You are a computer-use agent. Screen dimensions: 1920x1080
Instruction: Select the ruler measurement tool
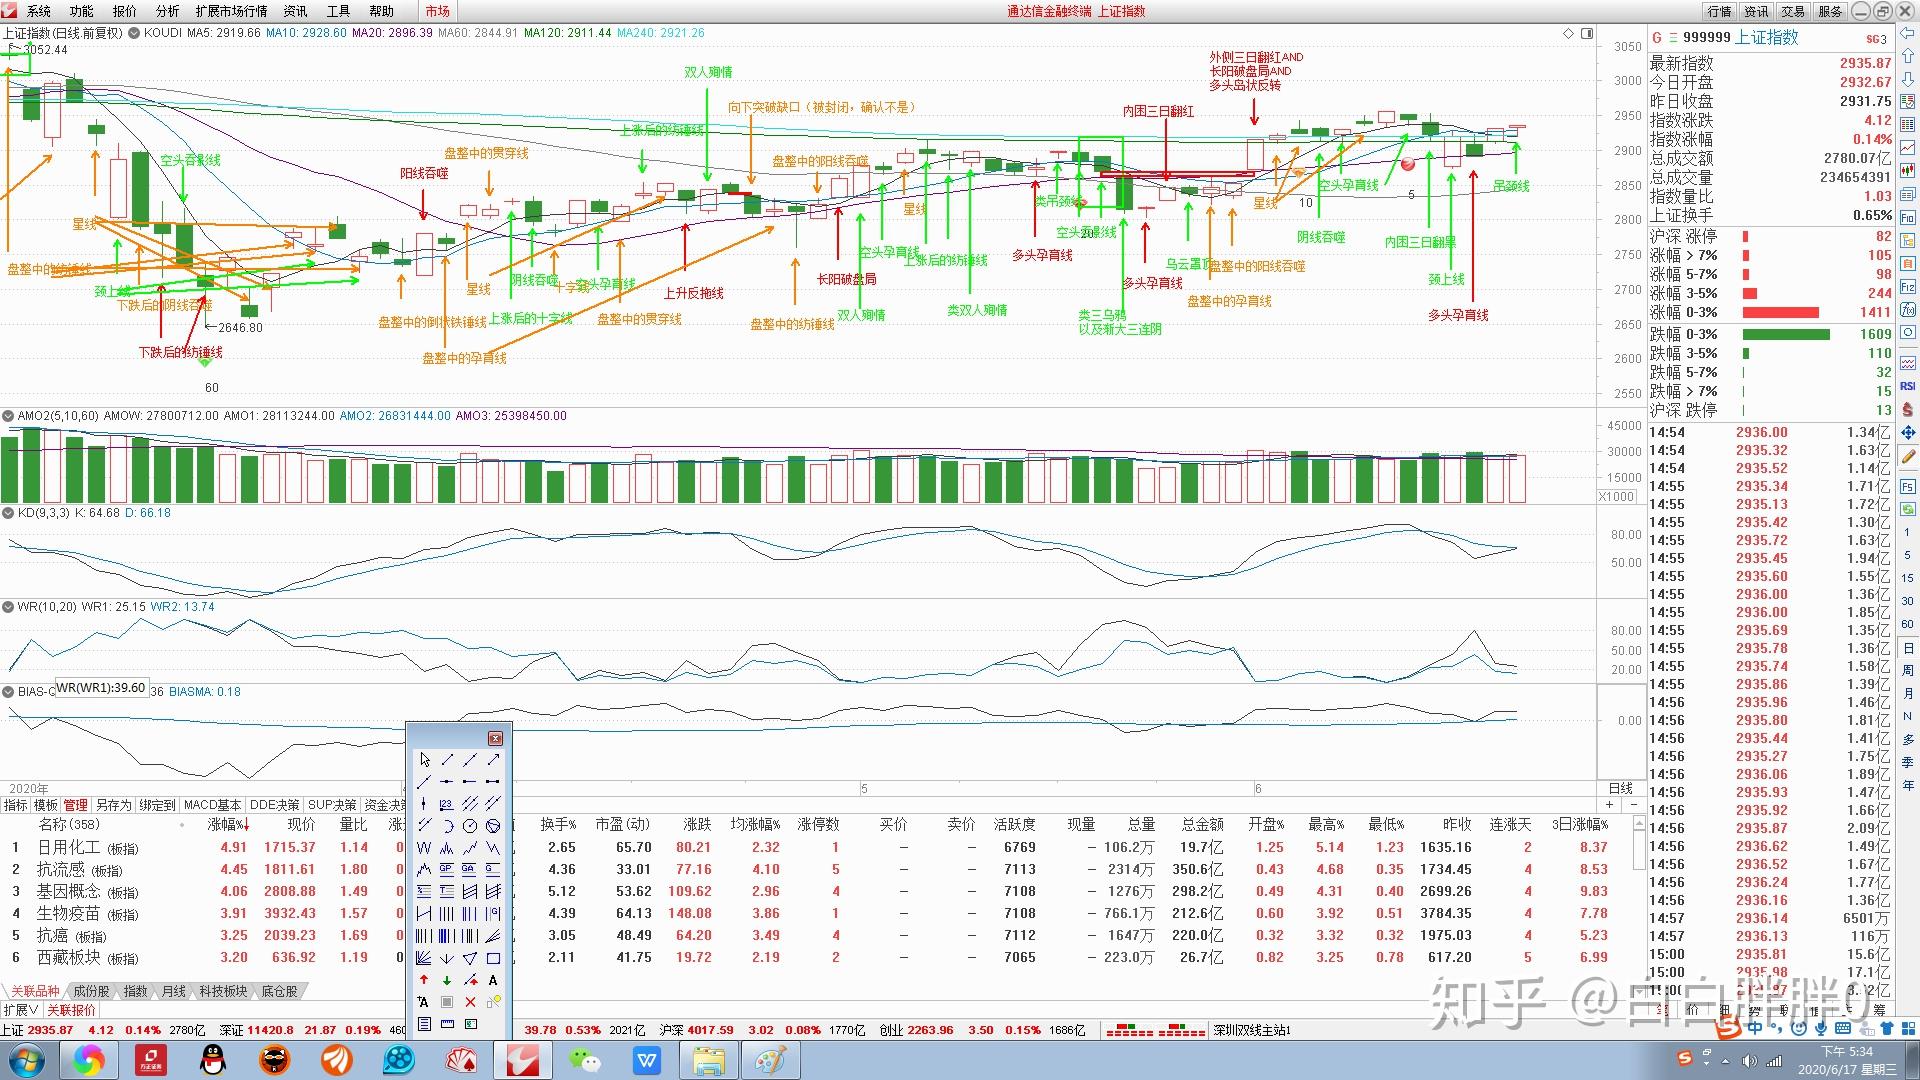(x=447, y=1024)
